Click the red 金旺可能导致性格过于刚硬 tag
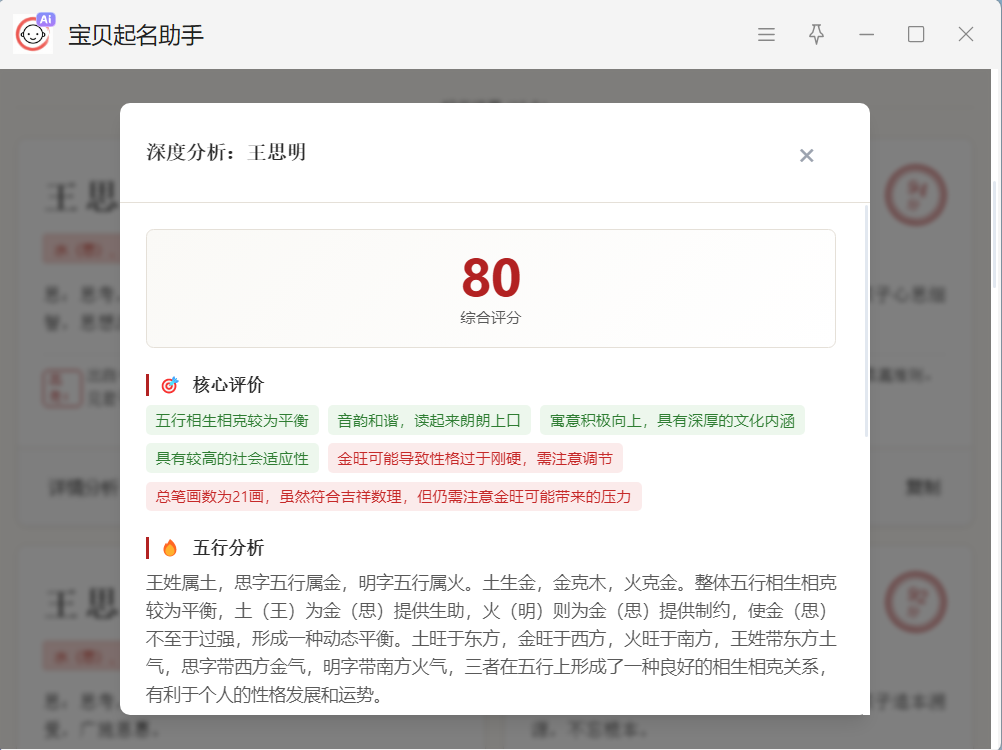The image size is (1002, 750). pyautogui.click(x=475, y=459)
